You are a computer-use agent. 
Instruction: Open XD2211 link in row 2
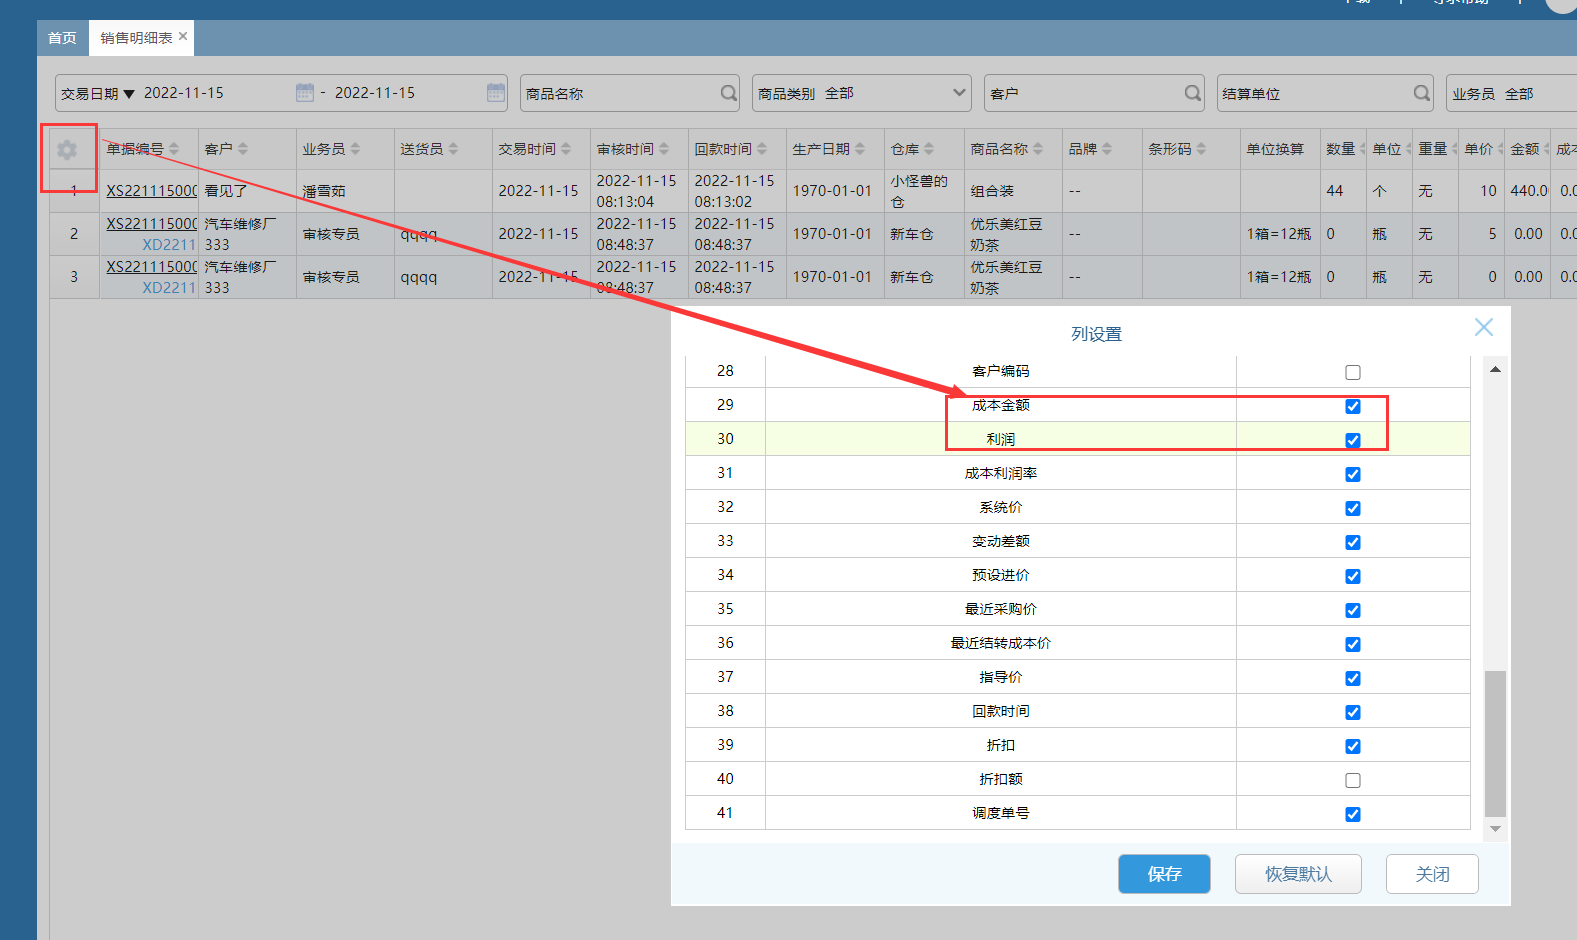tap(169, 244)
